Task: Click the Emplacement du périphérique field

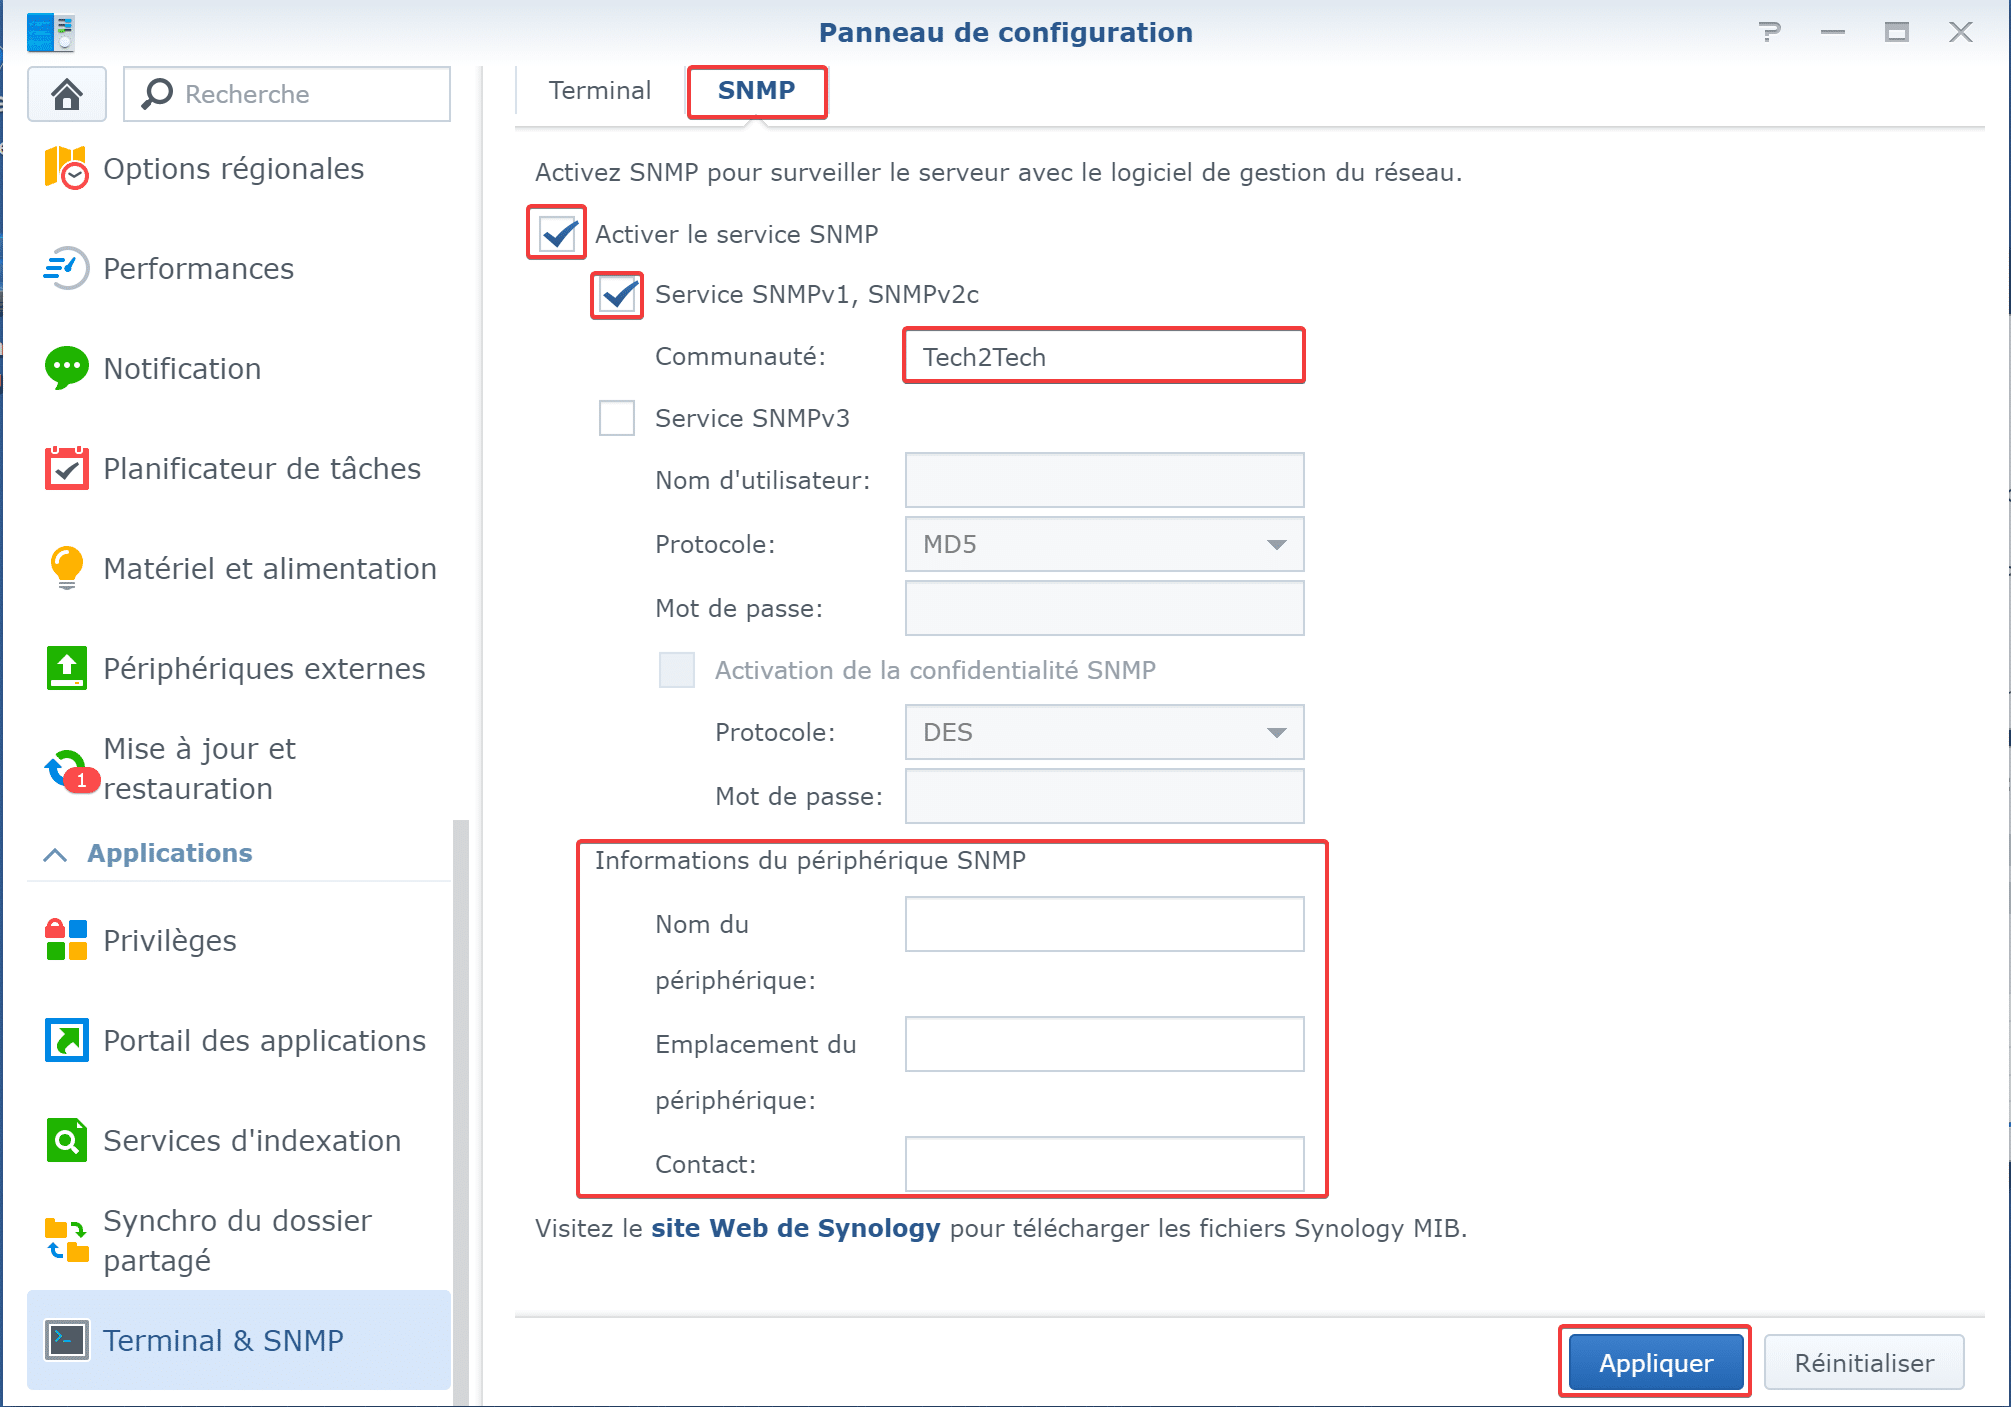Action: 1104,1044
